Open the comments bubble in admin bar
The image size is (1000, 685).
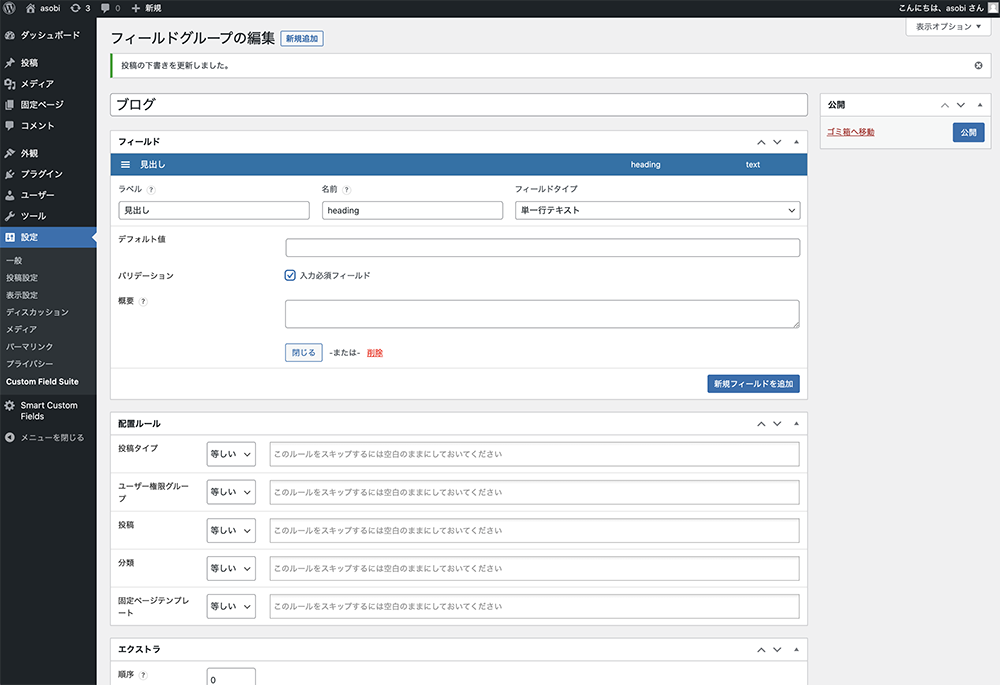click(x=107, y=8)
